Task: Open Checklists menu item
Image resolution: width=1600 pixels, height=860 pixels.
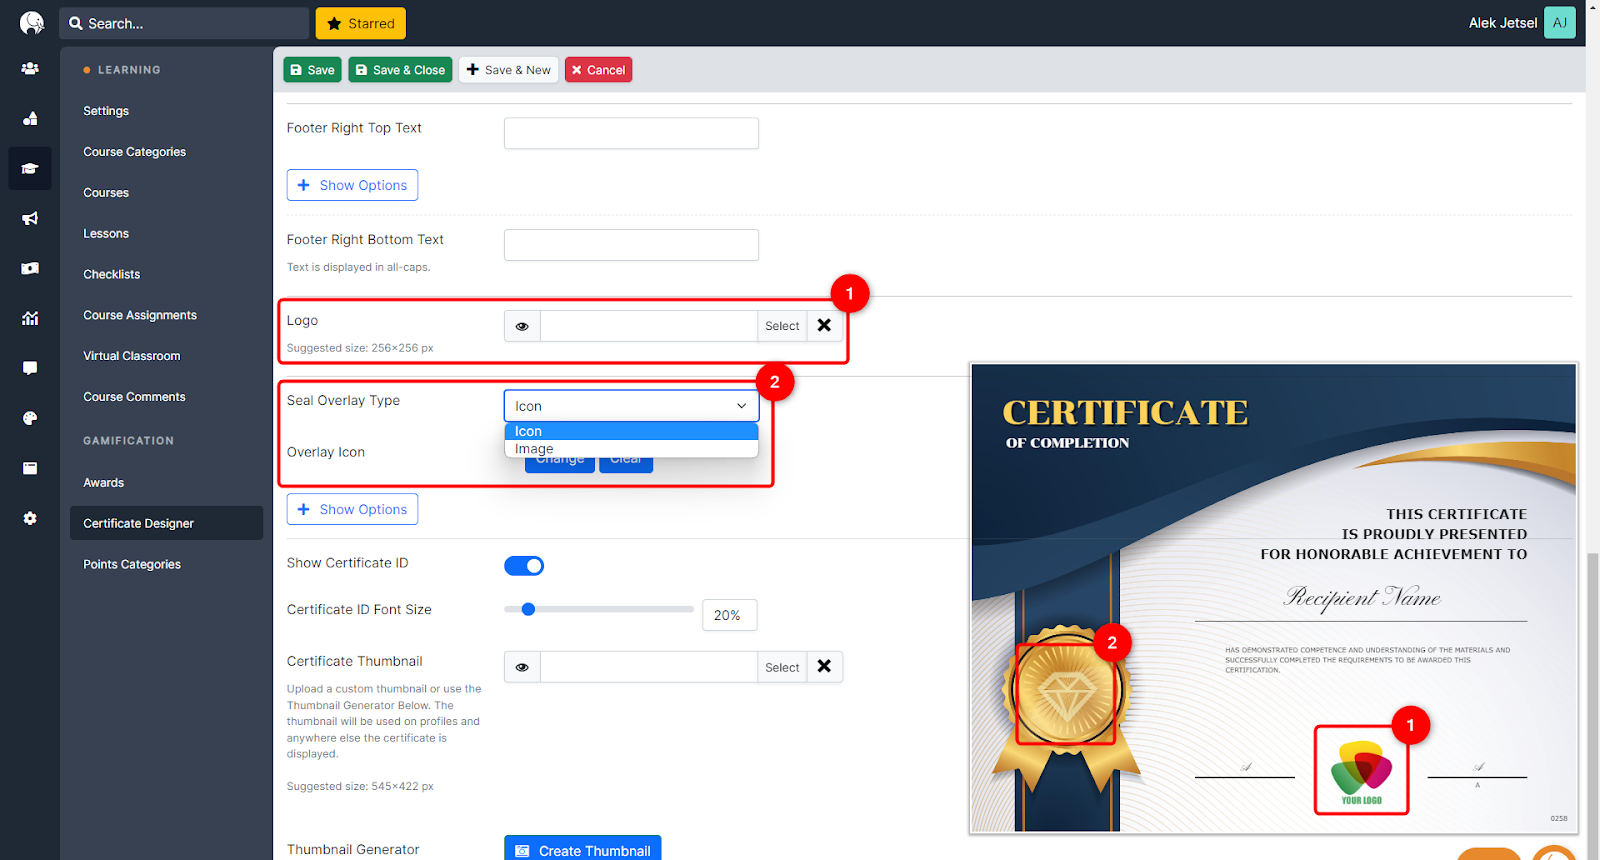Action: 111,274
